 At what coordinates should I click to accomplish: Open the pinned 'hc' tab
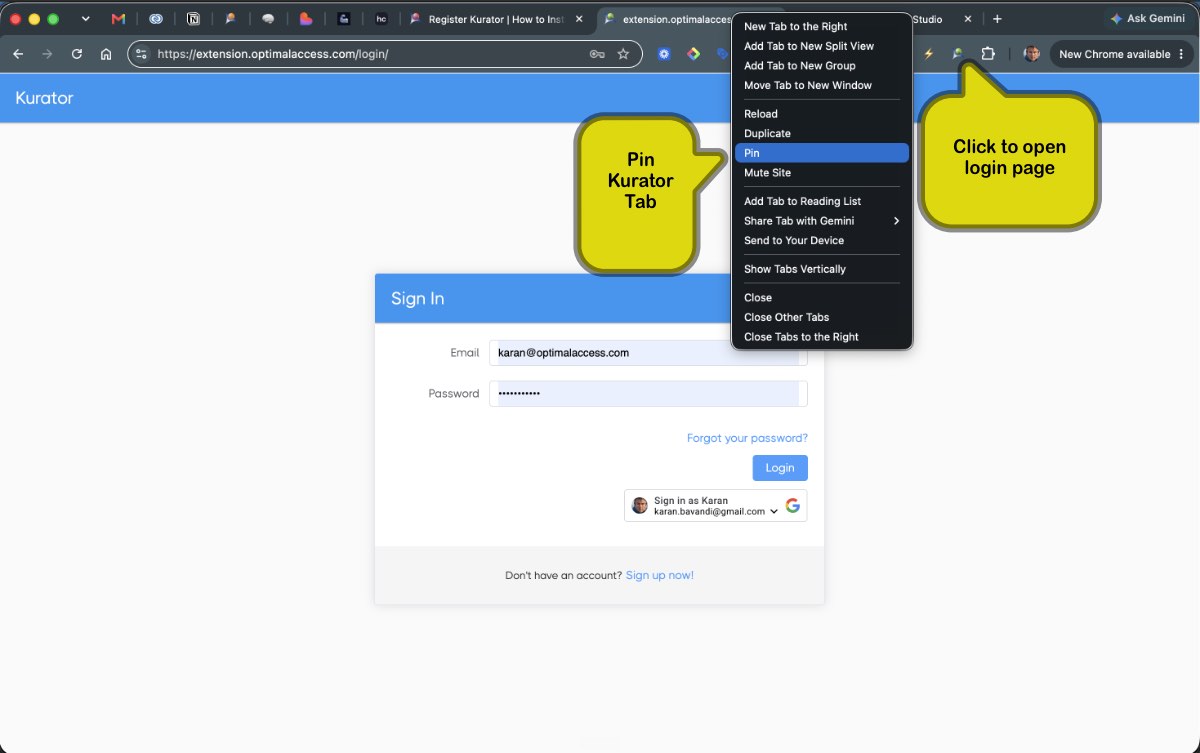click(x=381, y=19)
